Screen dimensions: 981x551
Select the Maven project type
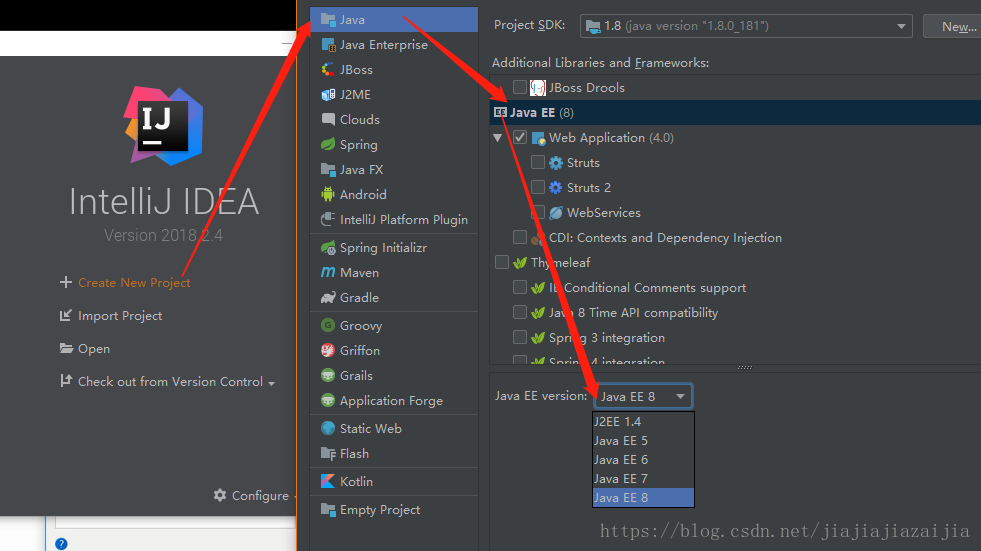[394, 273]
